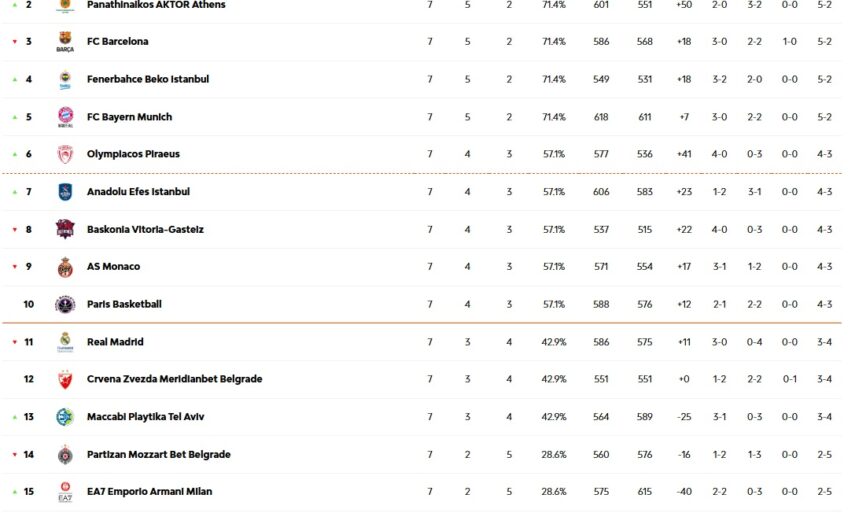Open the Real Madrid team name link
This screenshot has height=513, width=855.
[x=115, y=342]
